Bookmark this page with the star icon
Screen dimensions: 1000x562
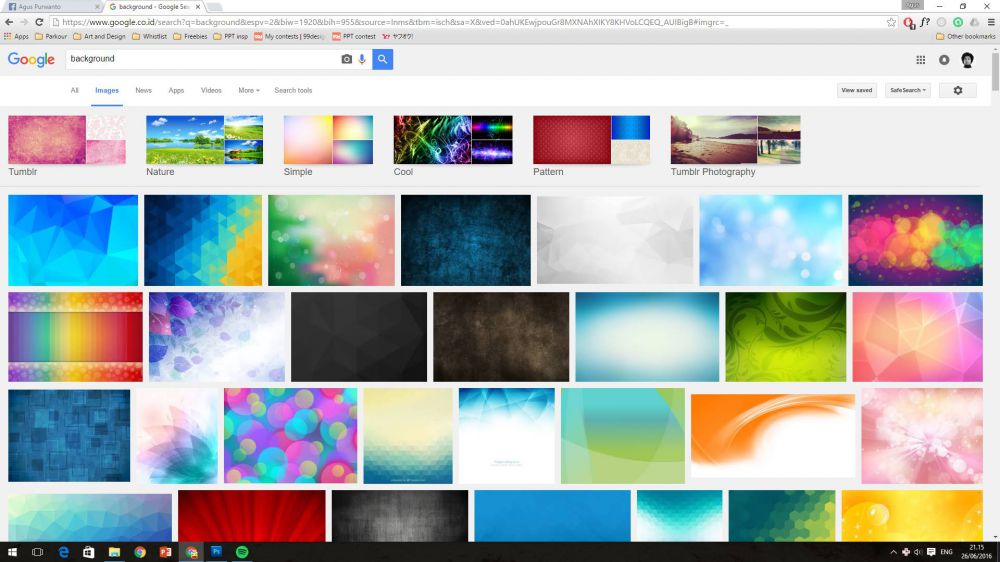[x=891, y=22]
